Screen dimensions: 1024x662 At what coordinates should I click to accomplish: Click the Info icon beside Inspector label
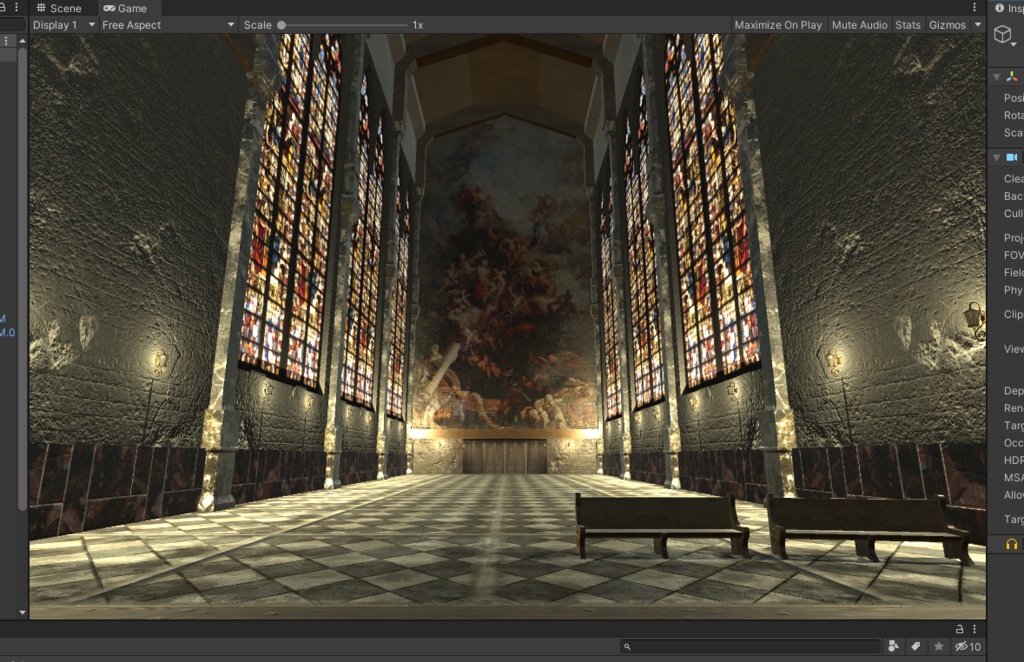coord(999,7)
